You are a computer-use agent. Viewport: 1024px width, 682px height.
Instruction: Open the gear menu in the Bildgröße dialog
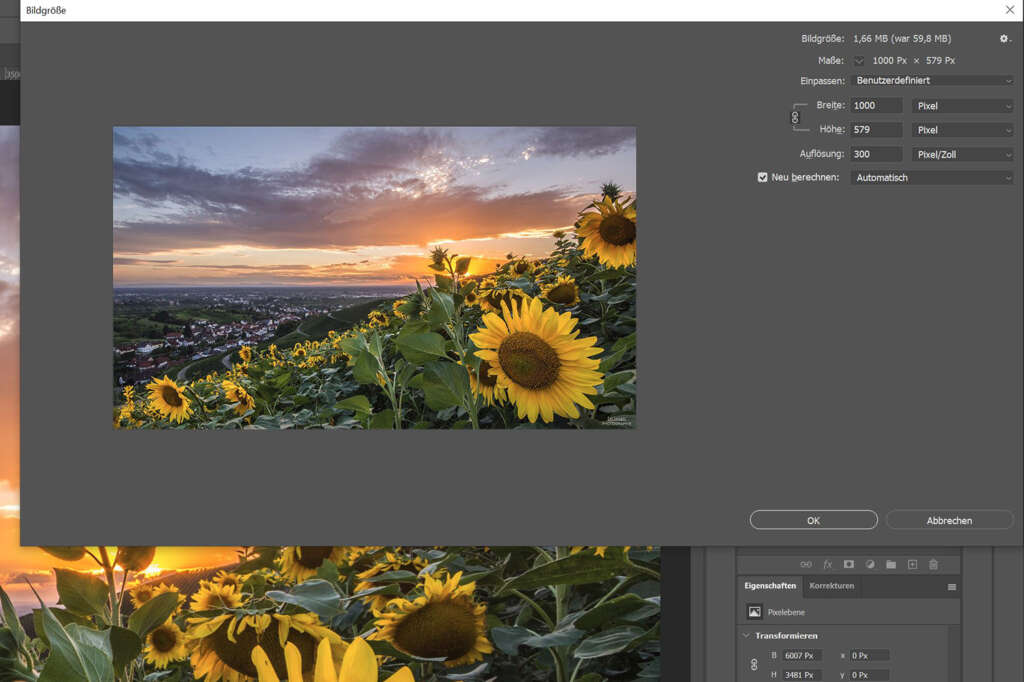click(1004, 38)
